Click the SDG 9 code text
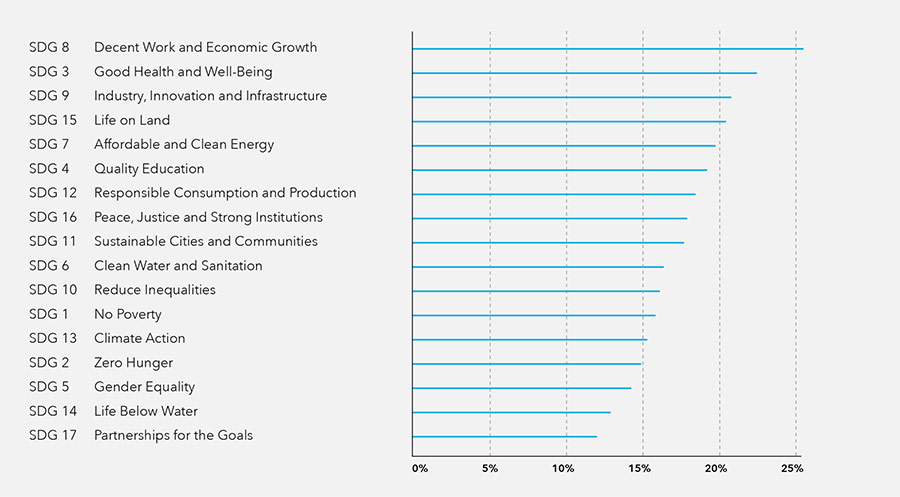 click(48, 96)
